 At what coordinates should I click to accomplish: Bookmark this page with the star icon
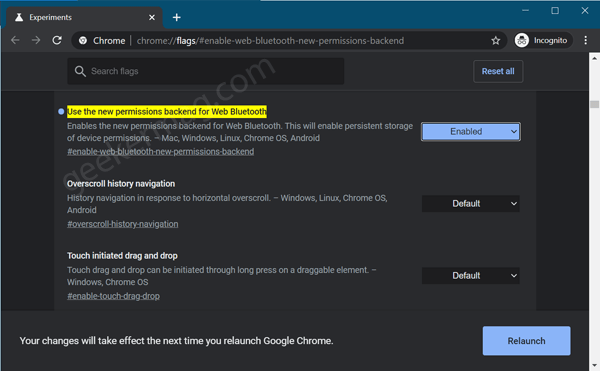[x=496, y=41]
